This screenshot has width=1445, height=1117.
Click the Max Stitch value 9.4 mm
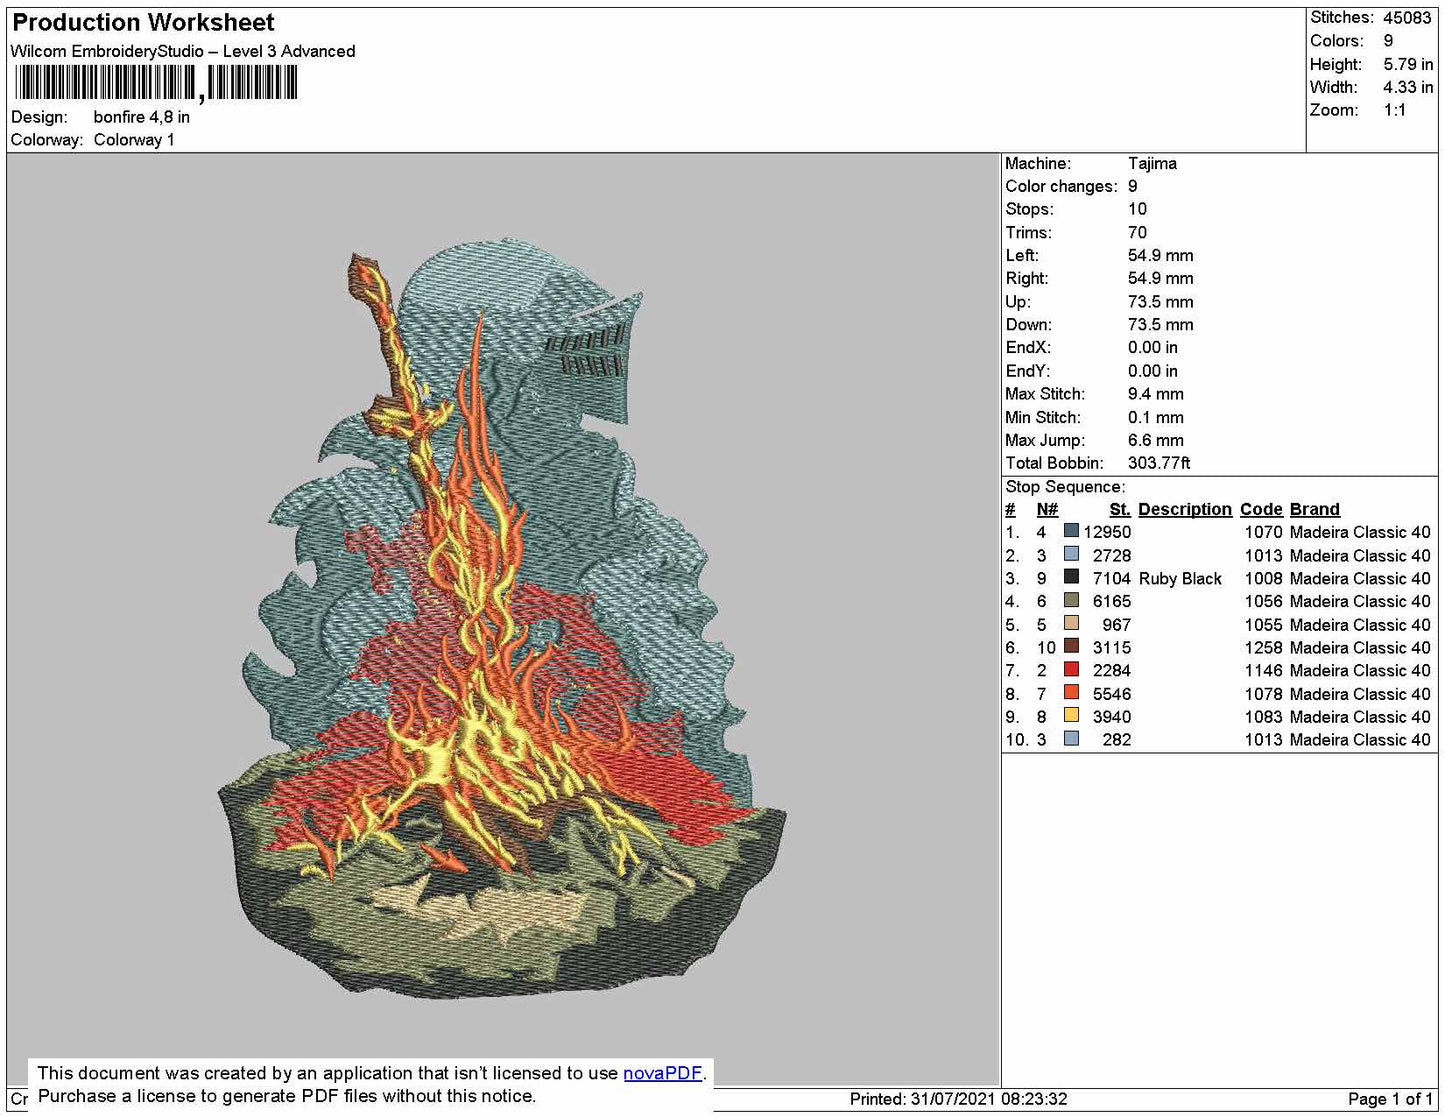pos(1156,394)
